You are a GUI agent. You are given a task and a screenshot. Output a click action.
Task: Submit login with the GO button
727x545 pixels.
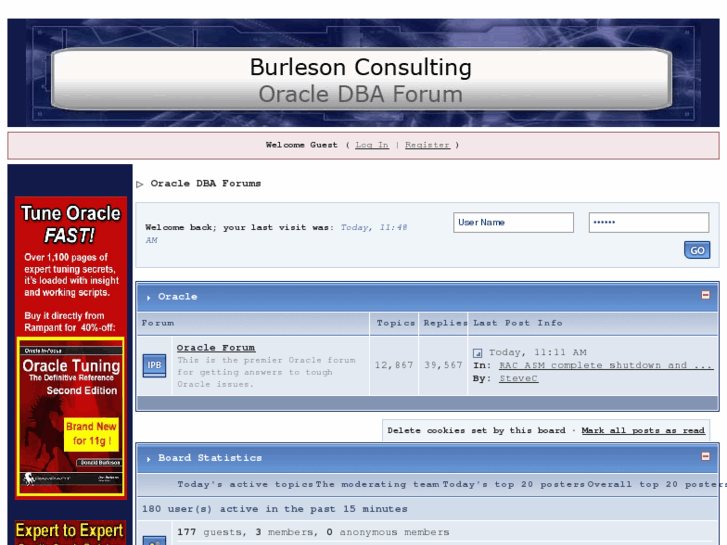697,250
